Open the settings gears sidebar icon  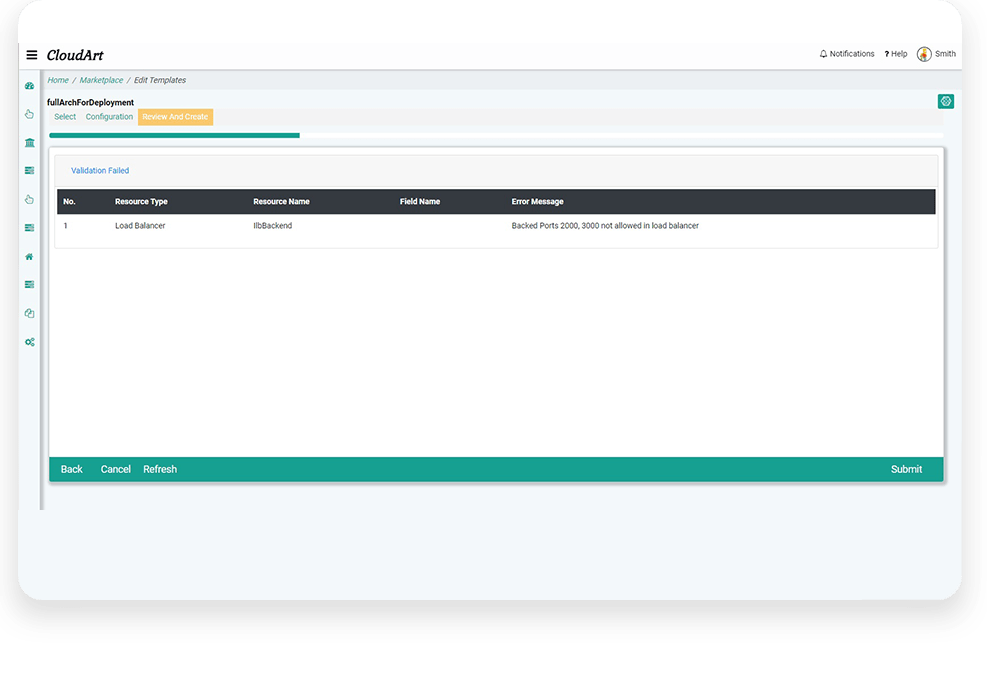(x=30, y=342)
